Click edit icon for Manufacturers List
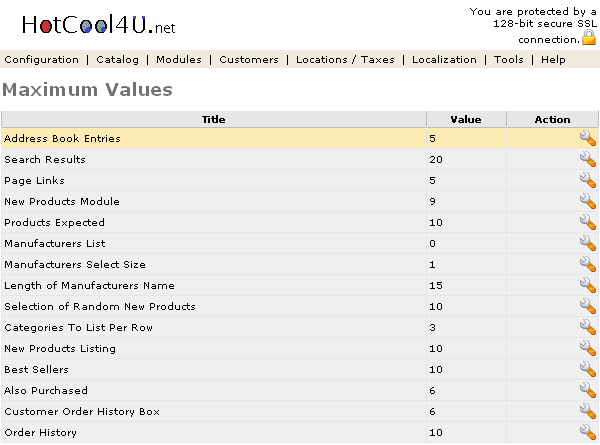The width and height of the screenshot is (600, 445). coord(587,244)
